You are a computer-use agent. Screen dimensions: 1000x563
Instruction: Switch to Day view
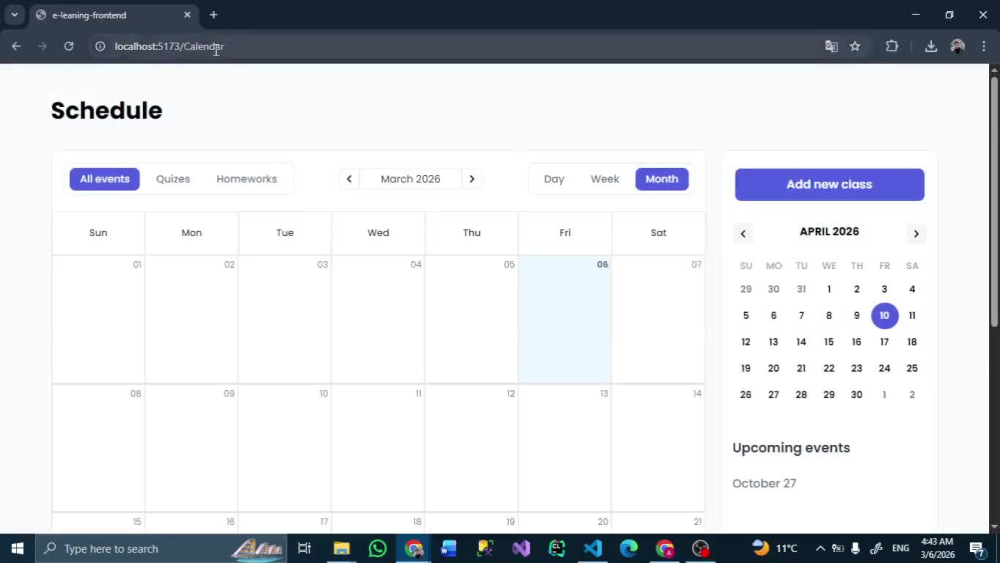point(554,179)
